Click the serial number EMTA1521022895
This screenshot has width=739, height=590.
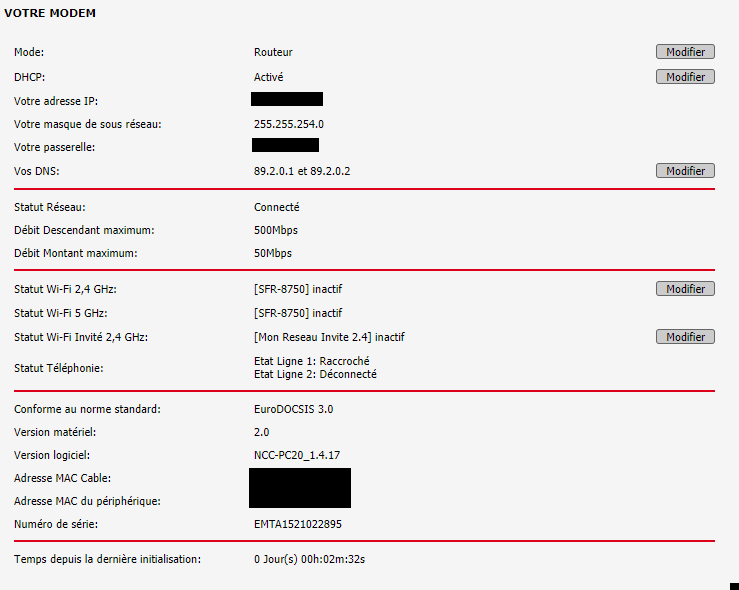click(297, 523)
